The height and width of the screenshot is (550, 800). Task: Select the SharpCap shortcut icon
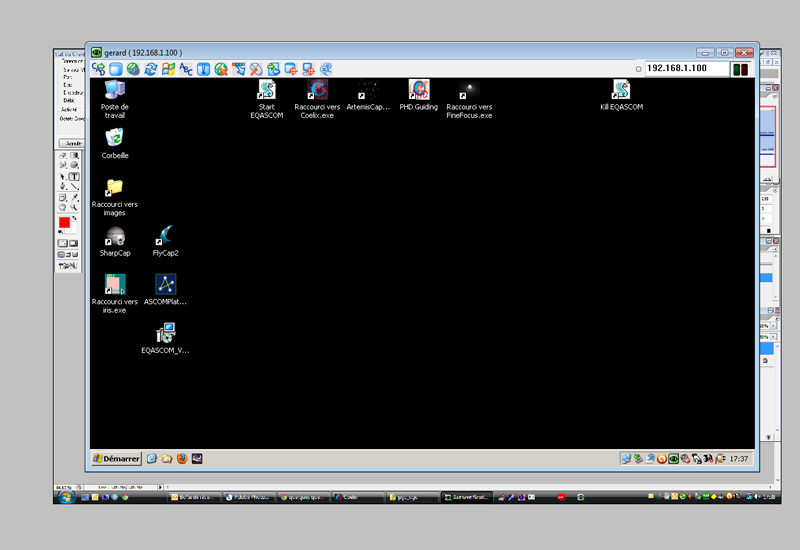coord(115,241)
